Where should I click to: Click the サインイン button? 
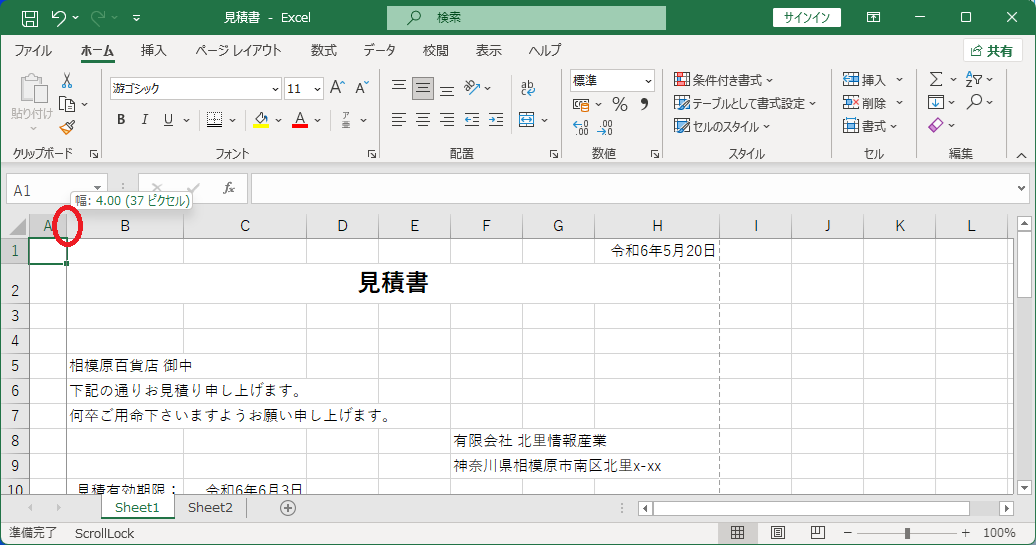(807, 18)
